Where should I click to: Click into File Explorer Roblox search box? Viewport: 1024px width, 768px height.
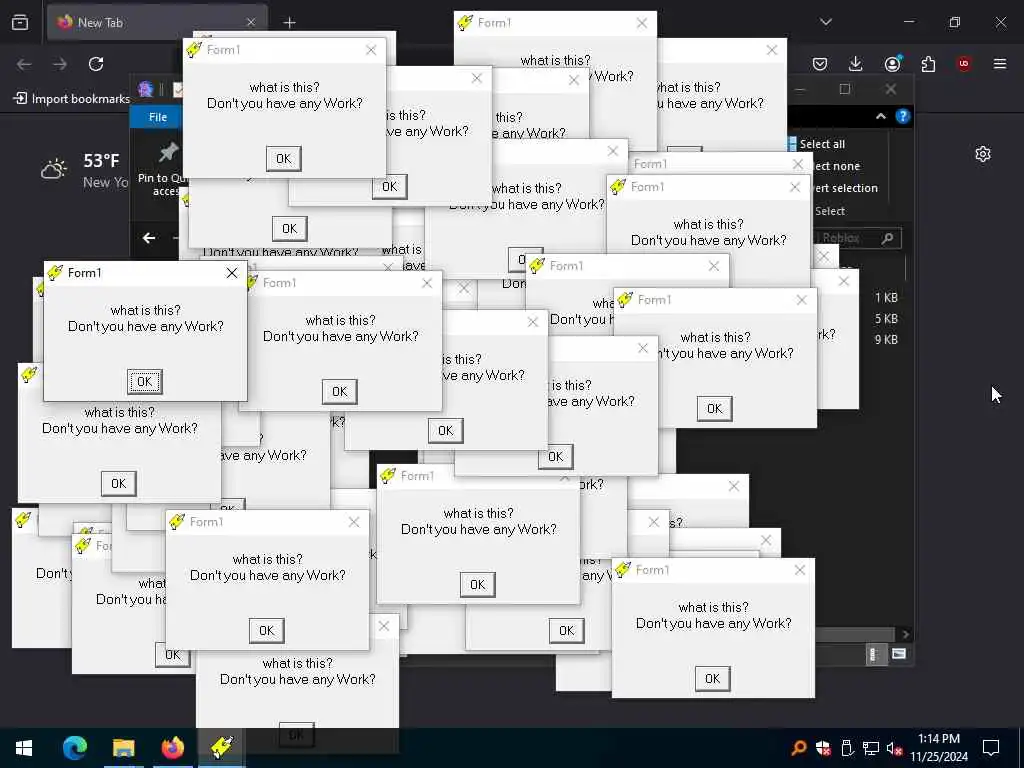(x=858, y=238)
